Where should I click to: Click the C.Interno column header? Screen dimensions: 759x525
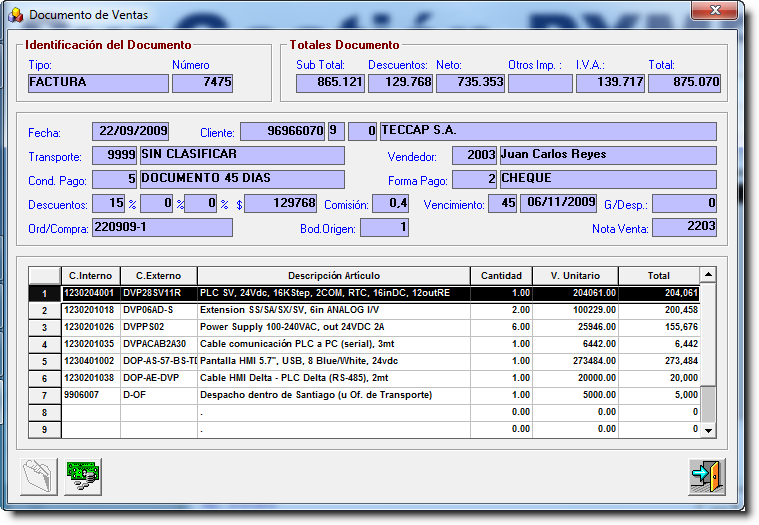pyautogui.click(x=91, y=276)
